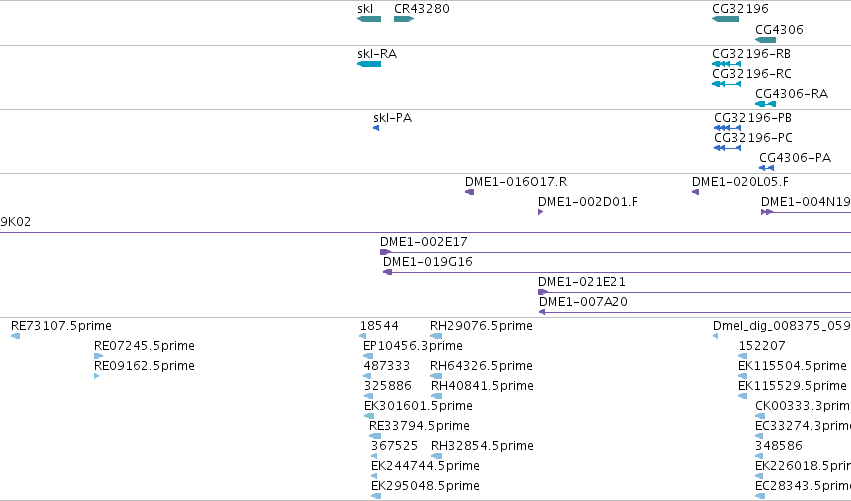Image resolution: width=851 pixels, height=501 pixels.
Task: Click the CG4306 gene glyph
Action: pyautogui.click(x=765, y=40)
